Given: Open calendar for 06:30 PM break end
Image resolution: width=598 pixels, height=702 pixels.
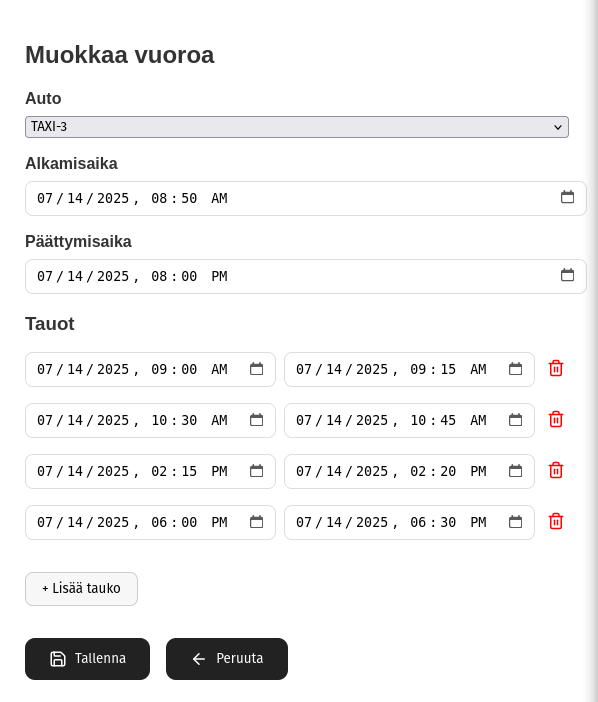Looking at the screenshot, I should coord(515,522).
